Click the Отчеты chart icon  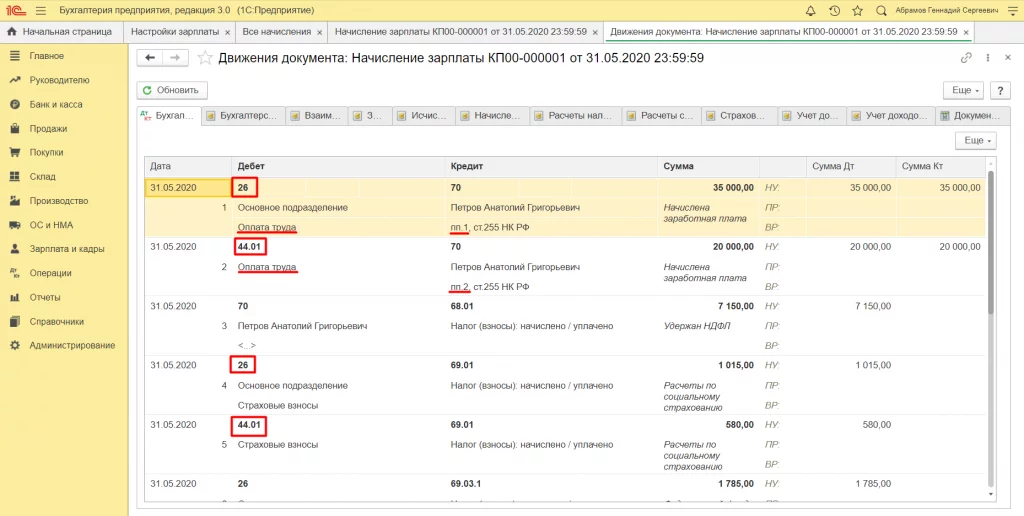coord(15,297)
